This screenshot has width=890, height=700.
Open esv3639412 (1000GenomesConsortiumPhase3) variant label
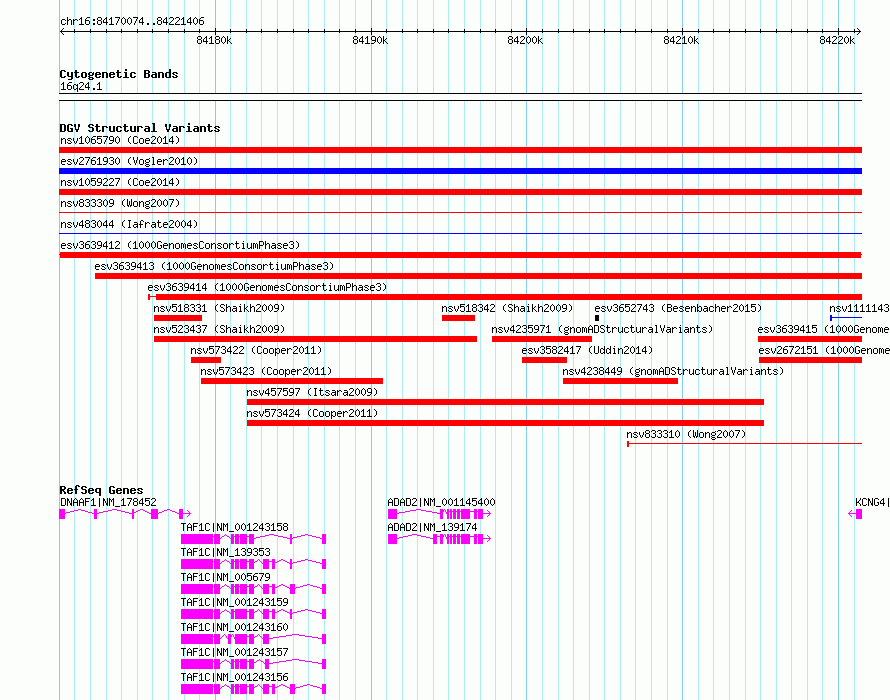pyautogui.click(x=180, y=245)
